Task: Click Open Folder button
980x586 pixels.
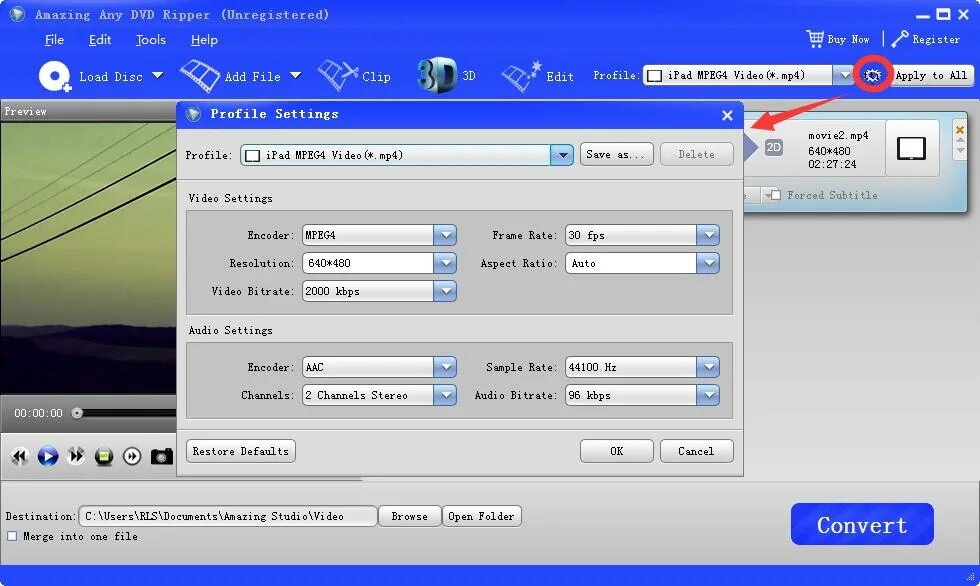Action: (481, 516)
